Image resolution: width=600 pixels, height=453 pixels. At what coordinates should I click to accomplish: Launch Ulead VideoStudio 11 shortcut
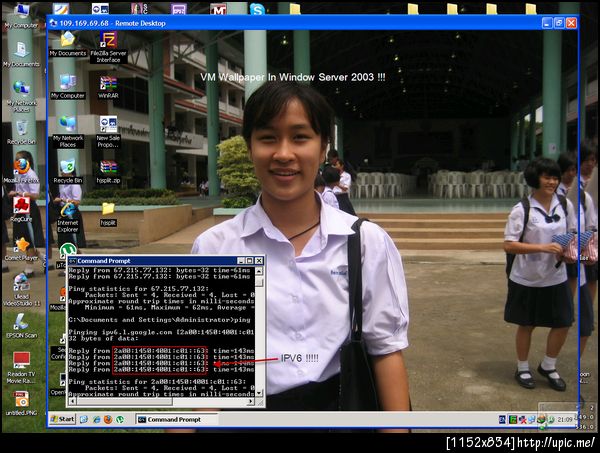[x=21, y=290]
